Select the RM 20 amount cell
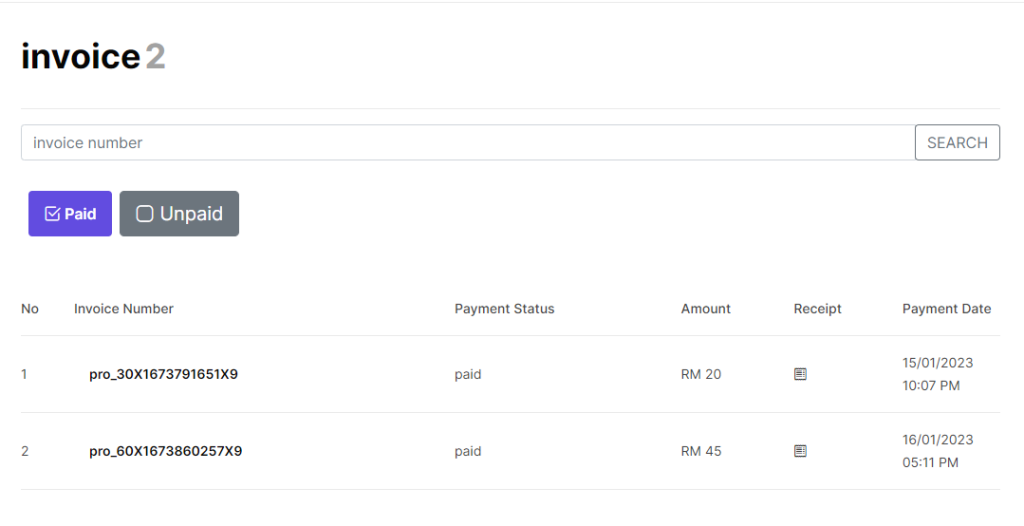Screen dimensions: 1024x526 pyautogui.click(x=701, y=374)
